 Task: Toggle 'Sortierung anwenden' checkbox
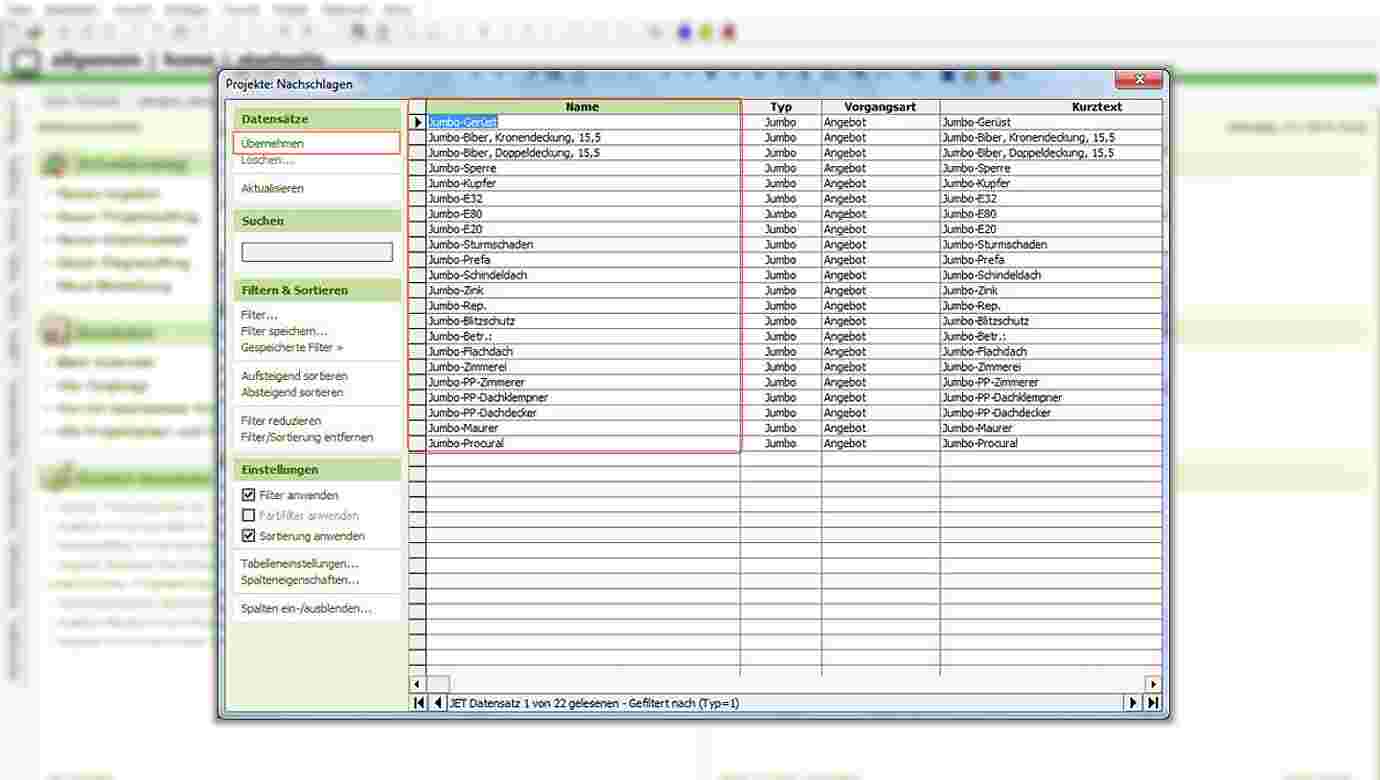[249, 536]
